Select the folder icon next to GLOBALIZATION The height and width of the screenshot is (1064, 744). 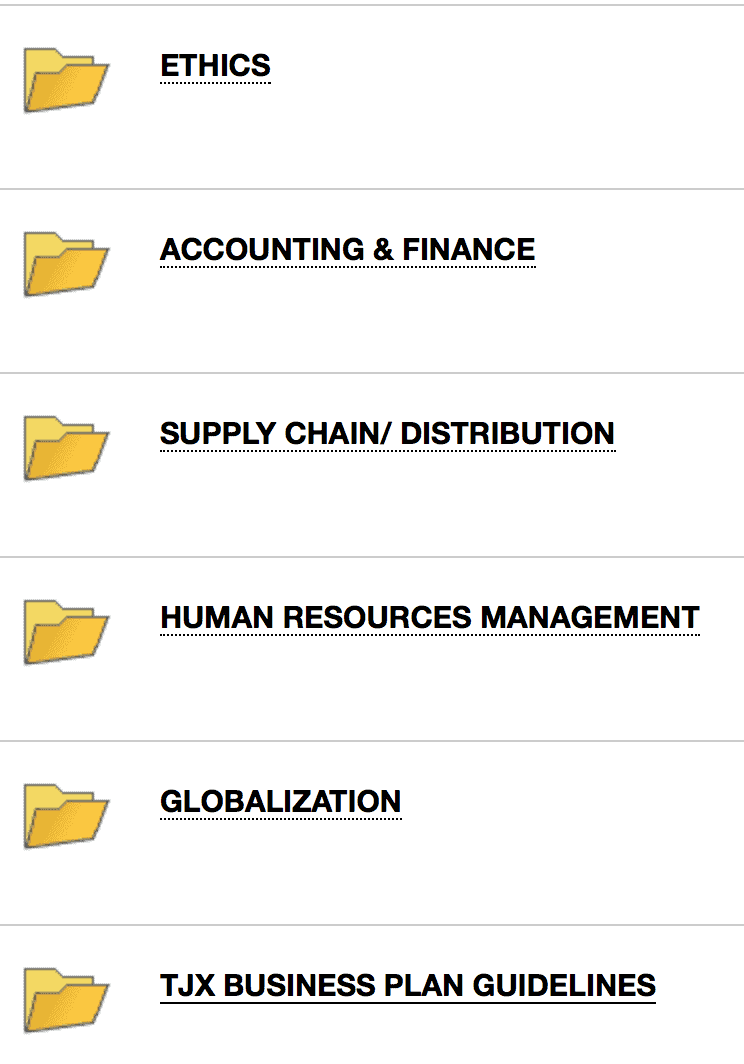(x=65, y=817)
